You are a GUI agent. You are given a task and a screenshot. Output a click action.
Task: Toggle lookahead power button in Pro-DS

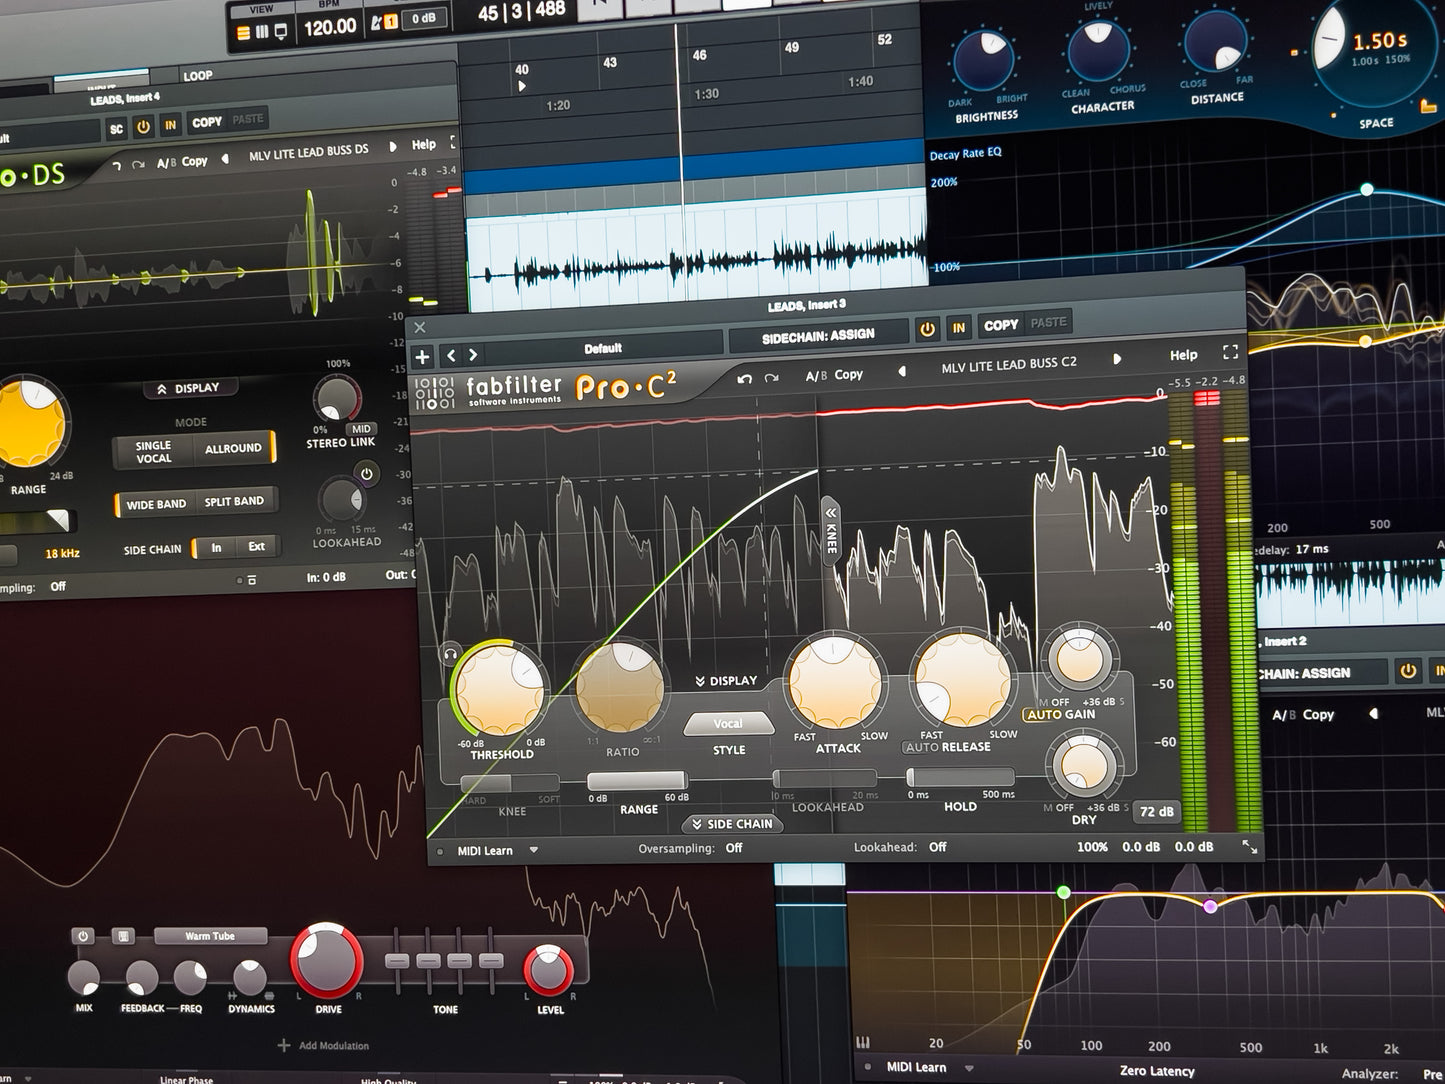click(x=367, y=473)
